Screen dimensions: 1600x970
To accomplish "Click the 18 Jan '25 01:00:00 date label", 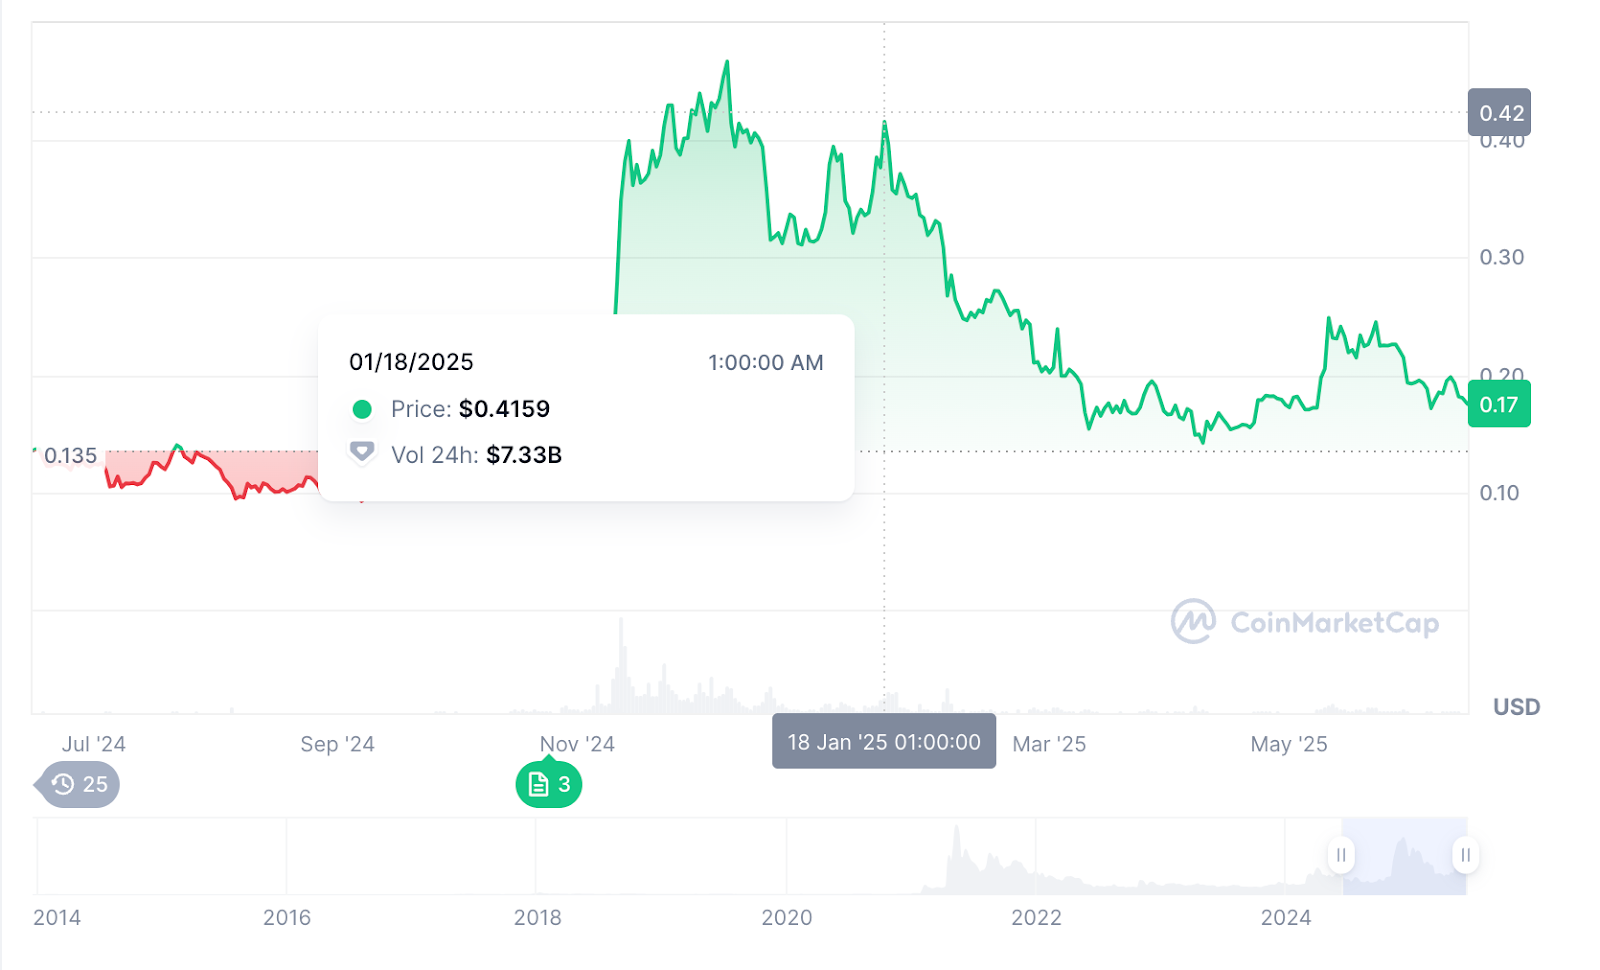I will [884, 741].
